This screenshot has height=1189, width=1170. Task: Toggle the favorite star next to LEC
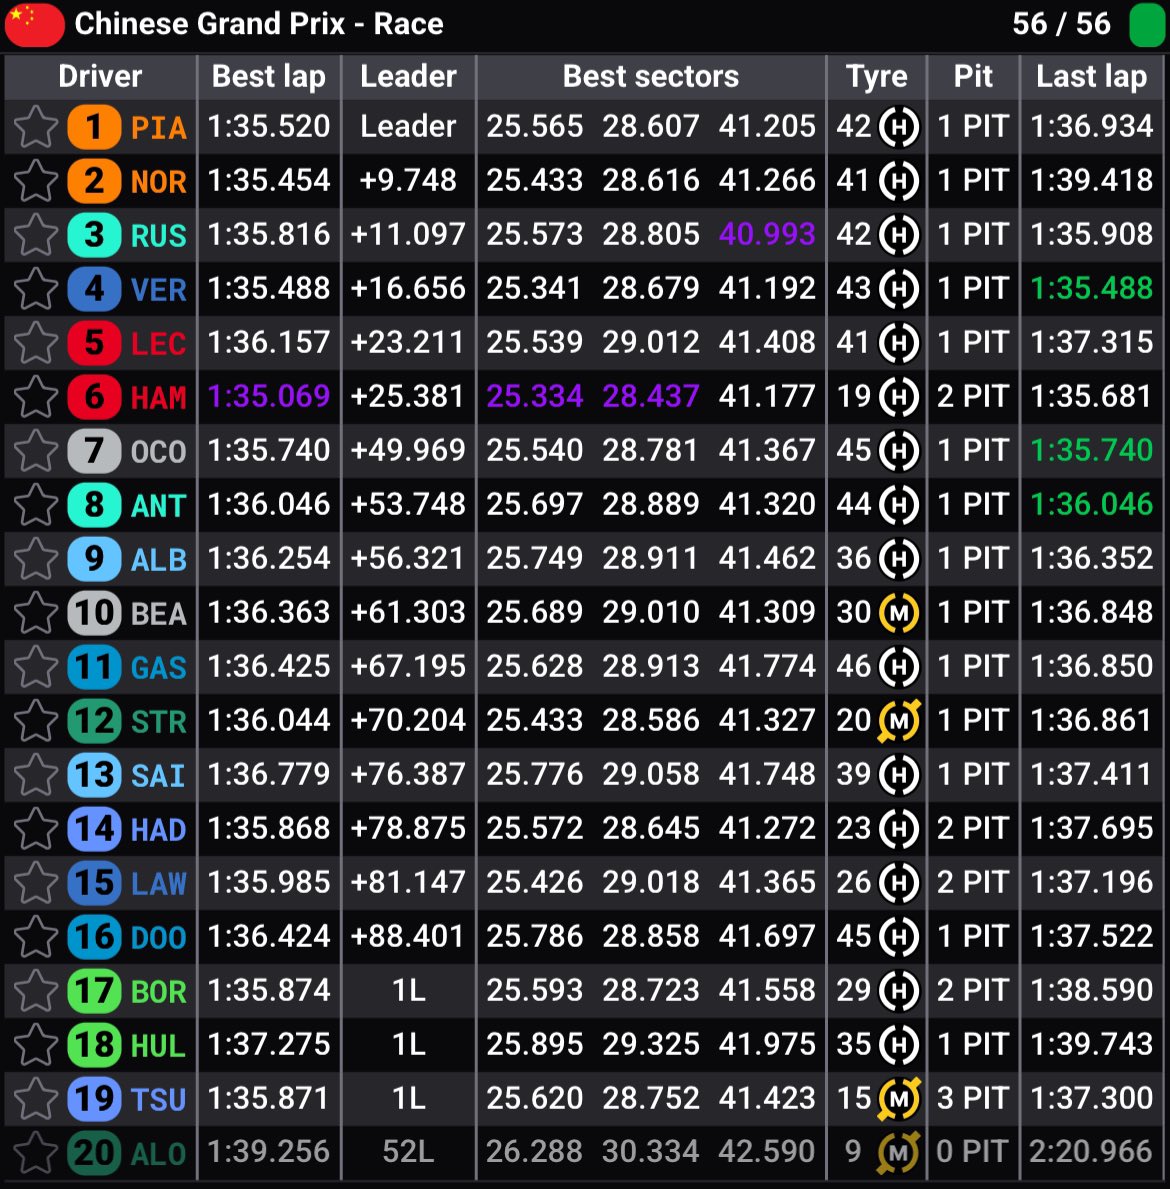point(36,343)
